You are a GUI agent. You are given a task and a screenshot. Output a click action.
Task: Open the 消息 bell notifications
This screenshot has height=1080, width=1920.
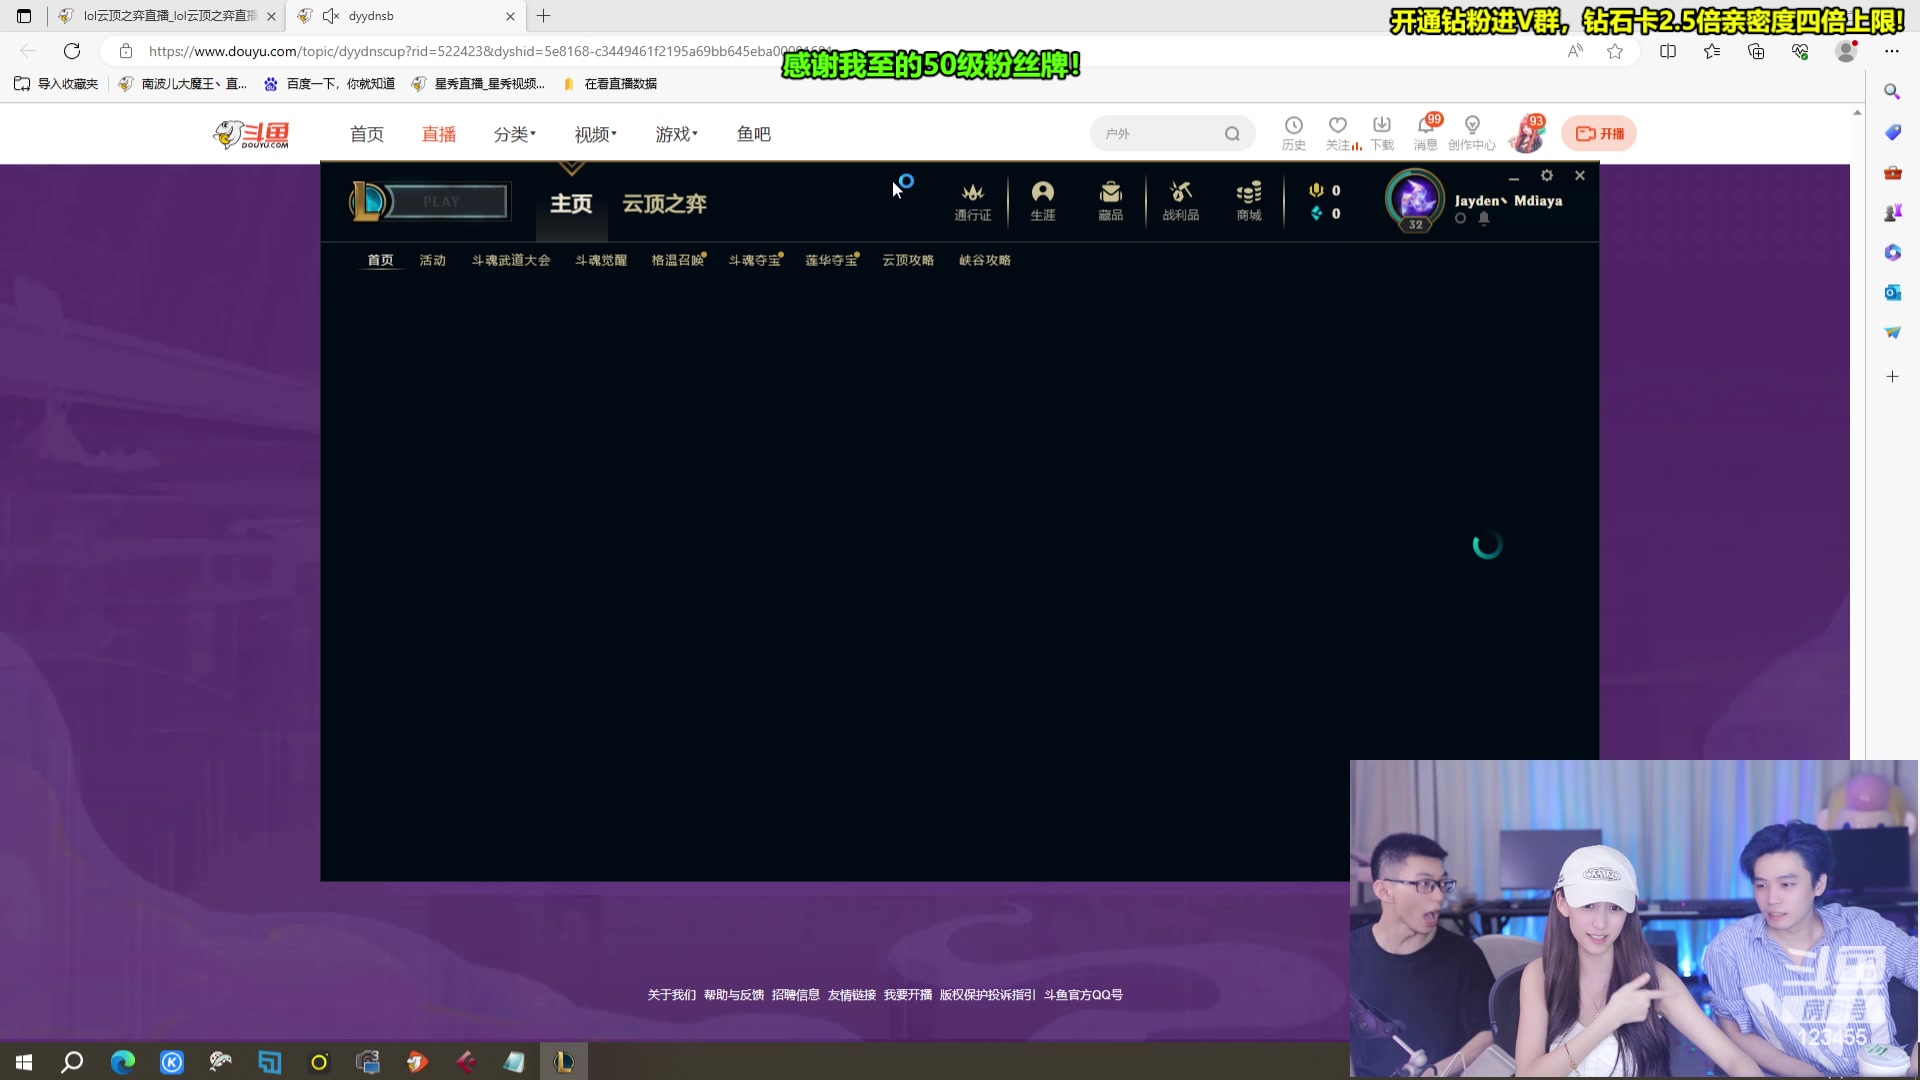[1426, 132]
